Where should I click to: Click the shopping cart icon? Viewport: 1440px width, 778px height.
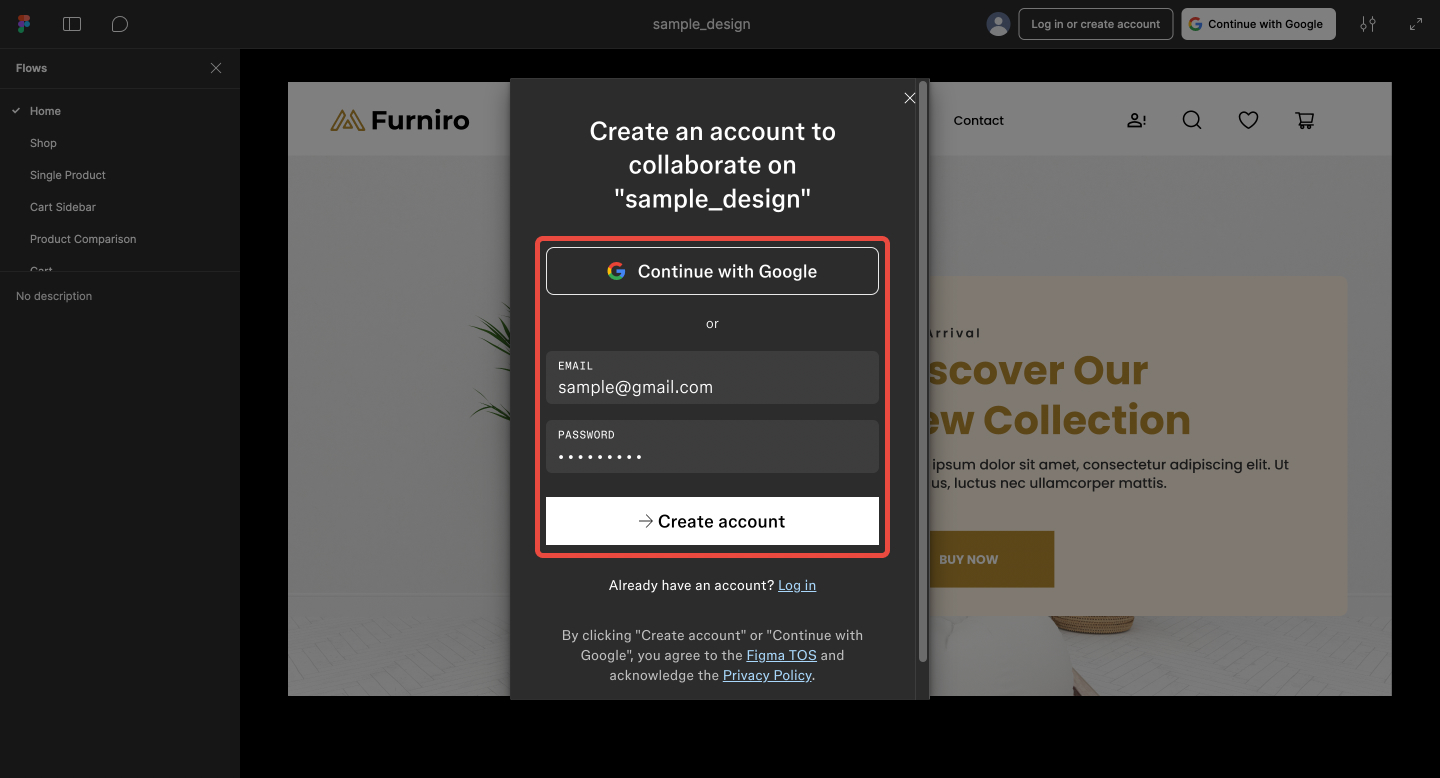[1304, 121]
